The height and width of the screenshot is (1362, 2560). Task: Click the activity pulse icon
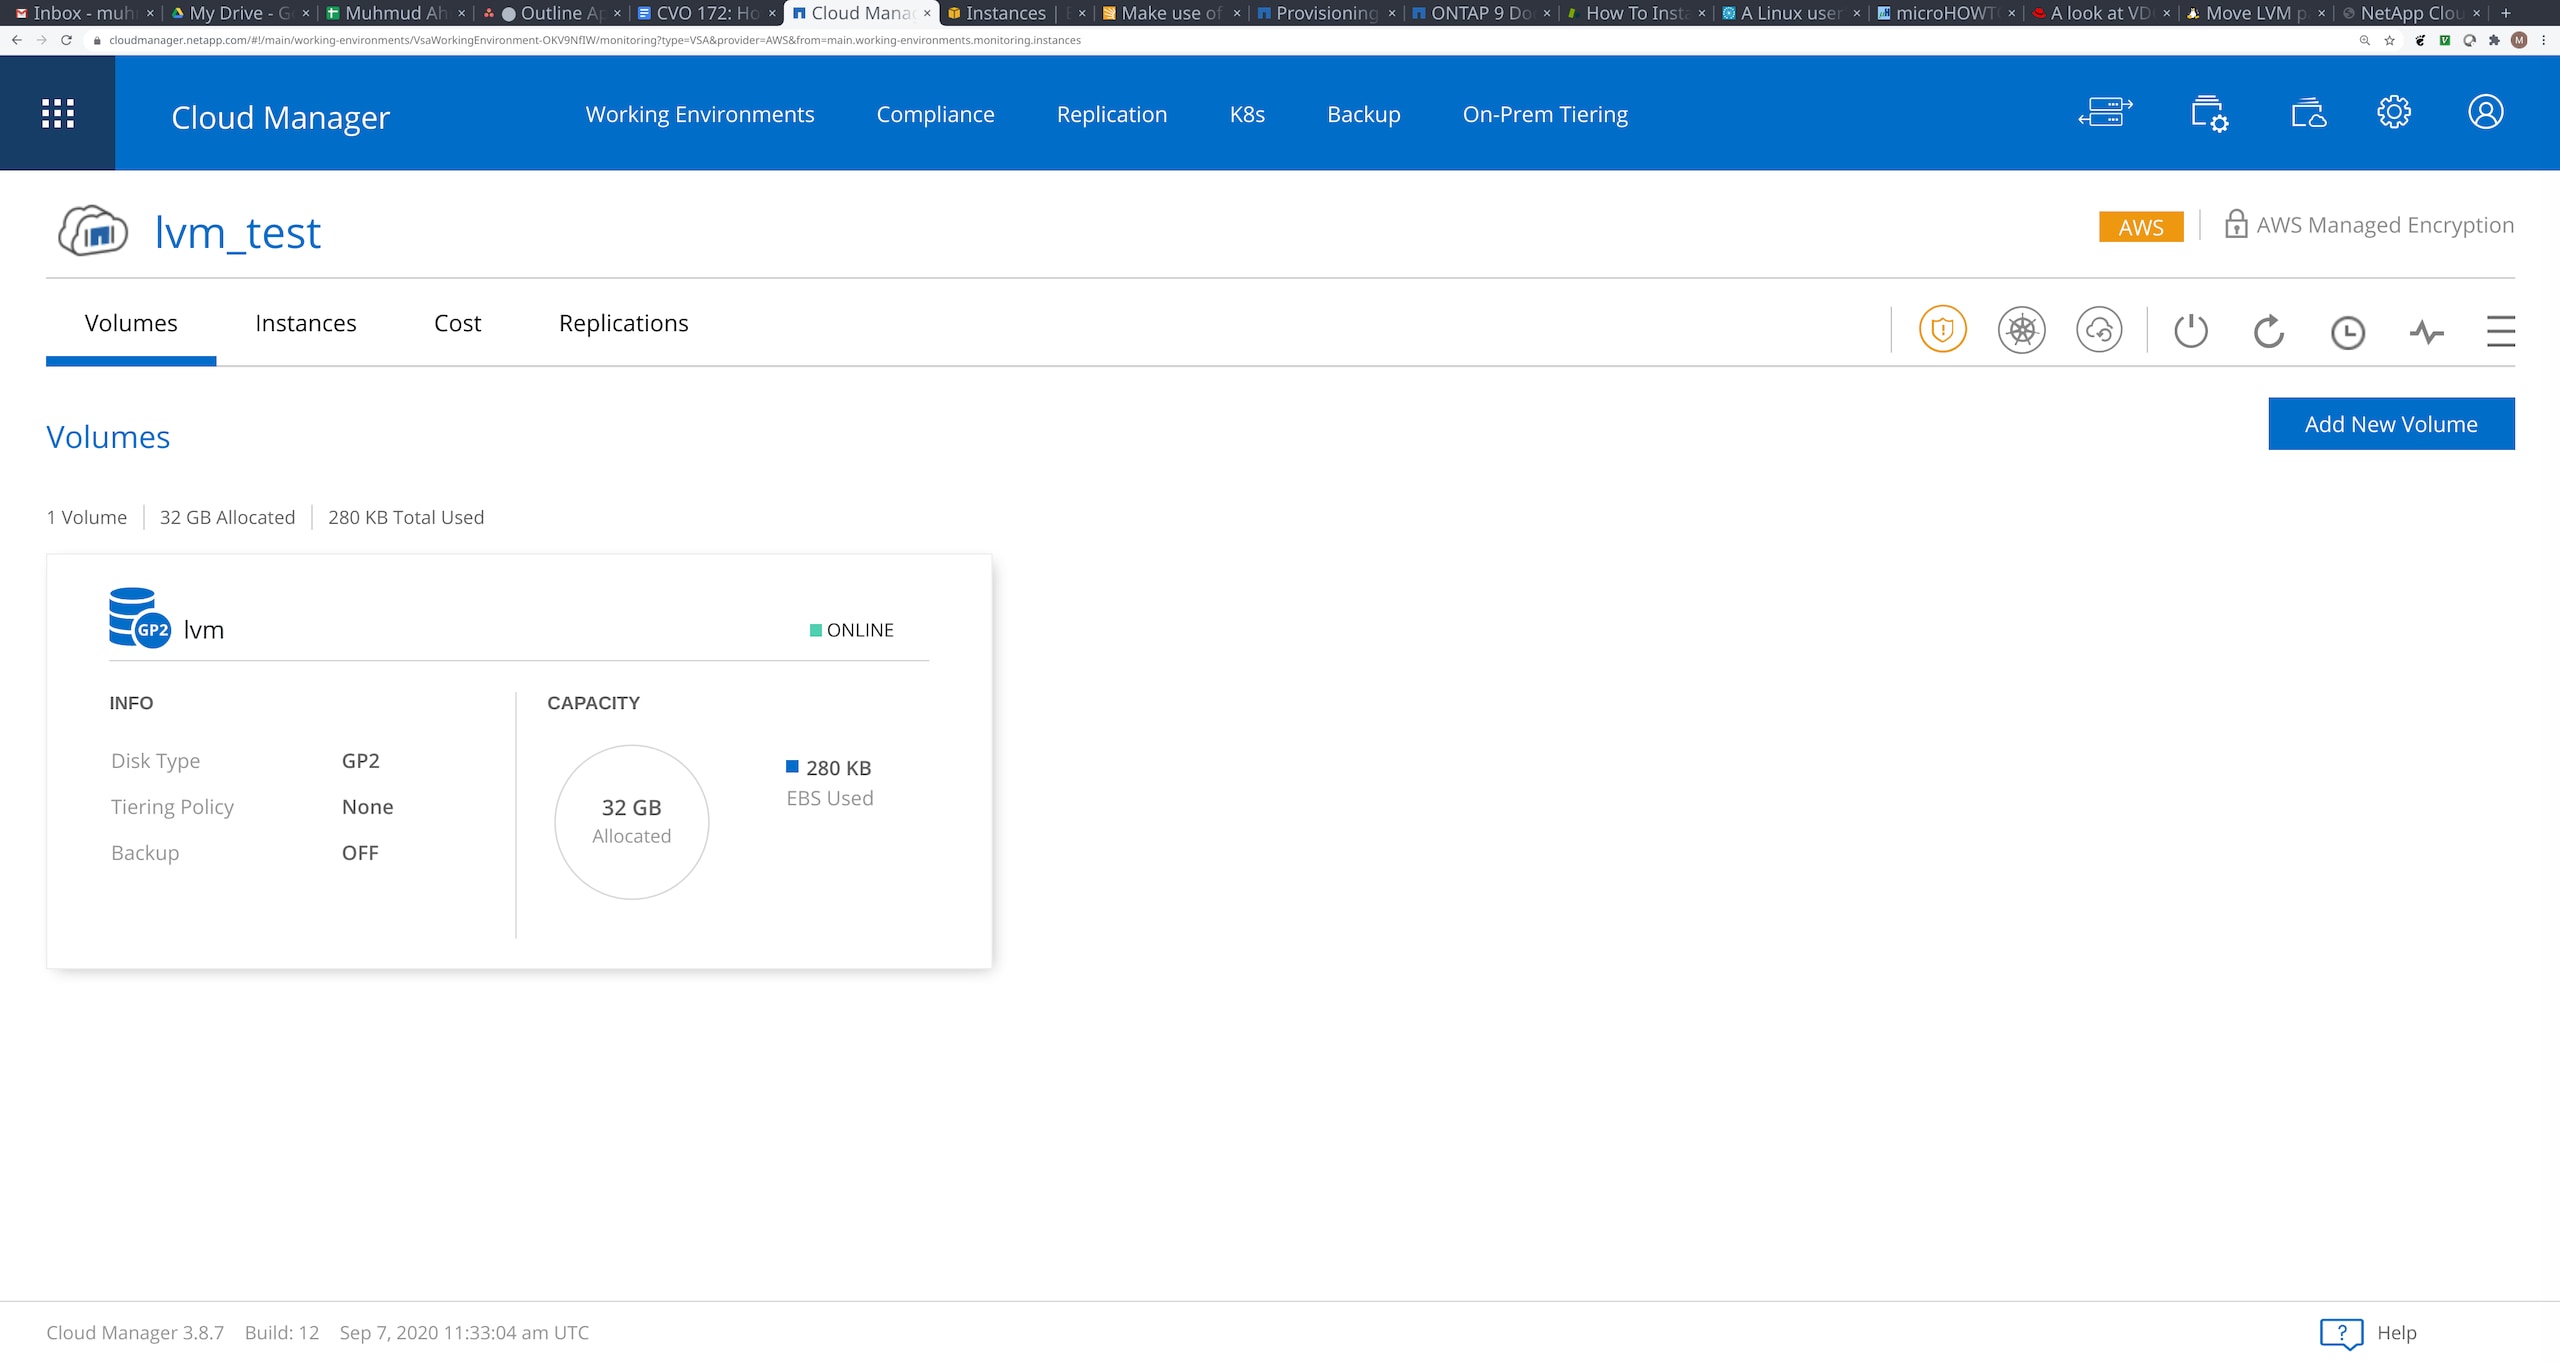(x=2426, y=332)
